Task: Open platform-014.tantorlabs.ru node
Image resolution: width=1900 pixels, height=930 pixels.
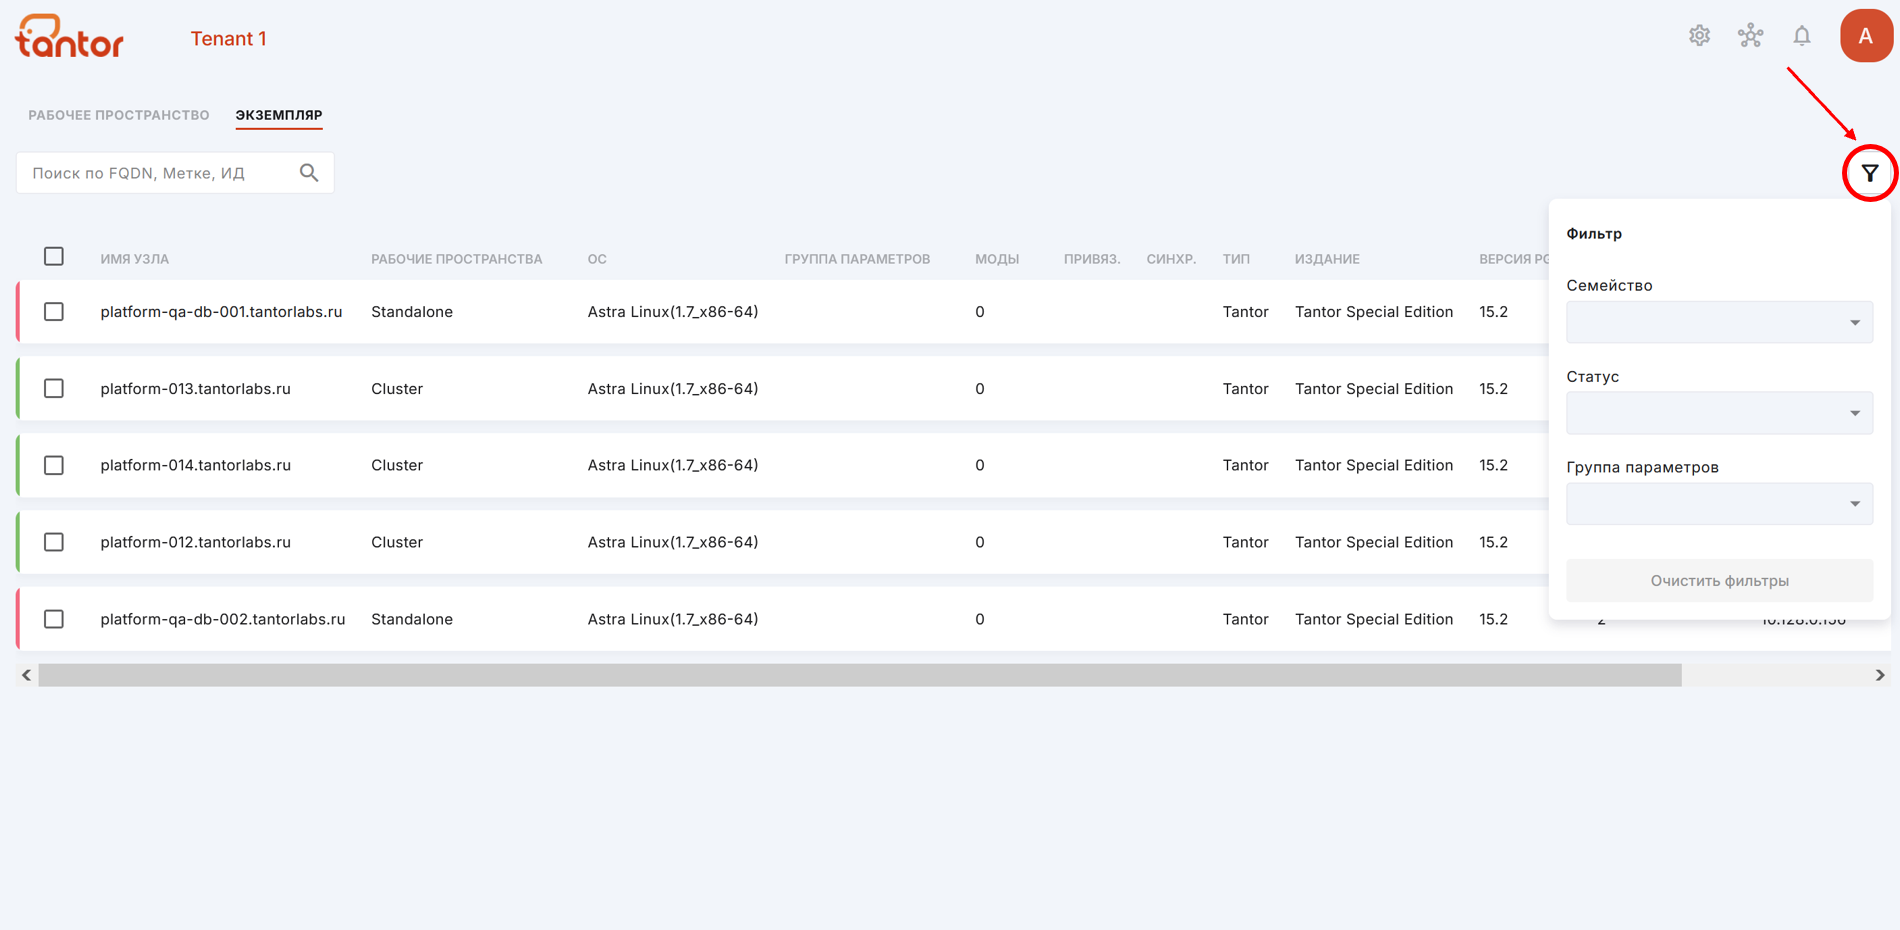Action: [x=195, y=465]
